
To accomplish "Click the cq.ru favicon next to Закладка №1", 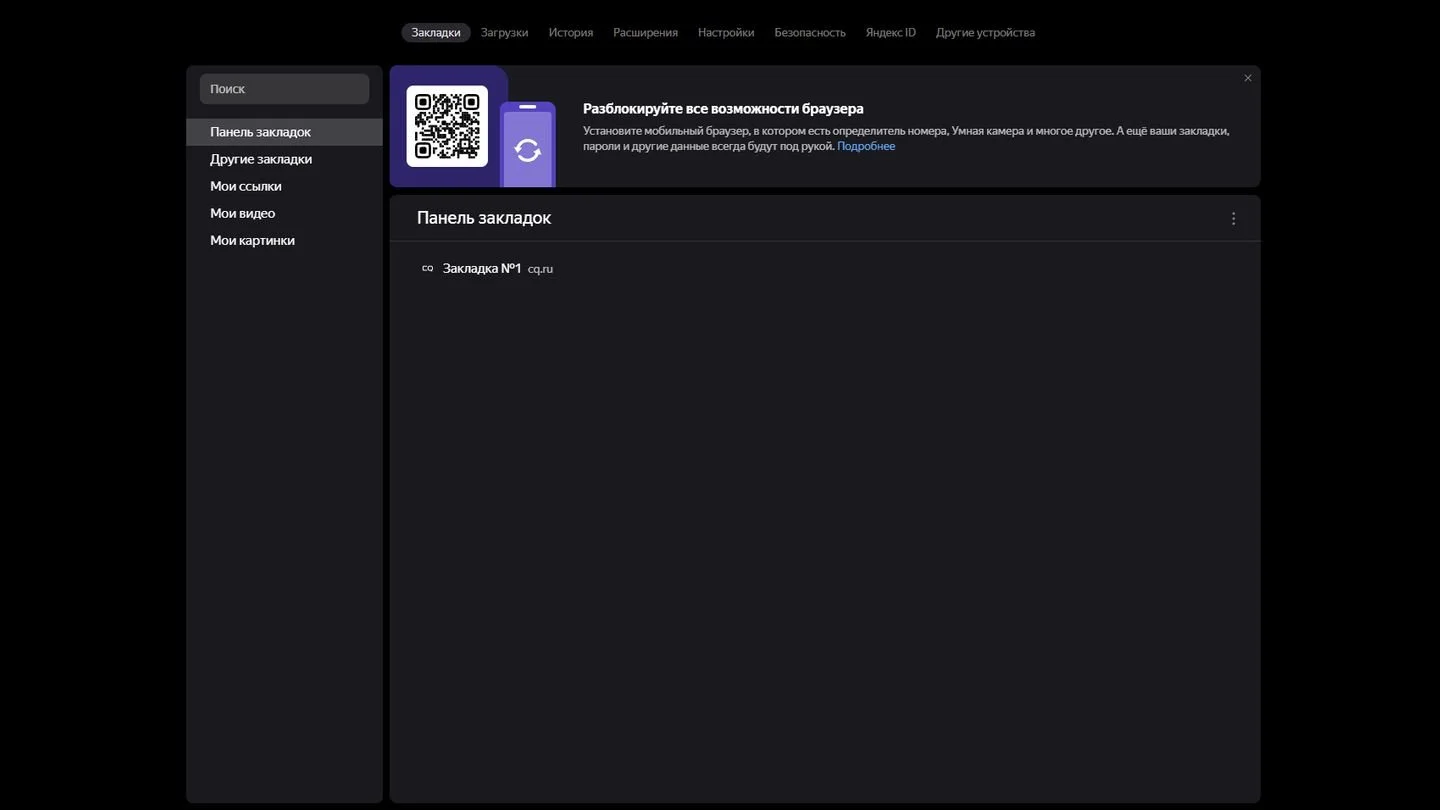I will 428,268.
